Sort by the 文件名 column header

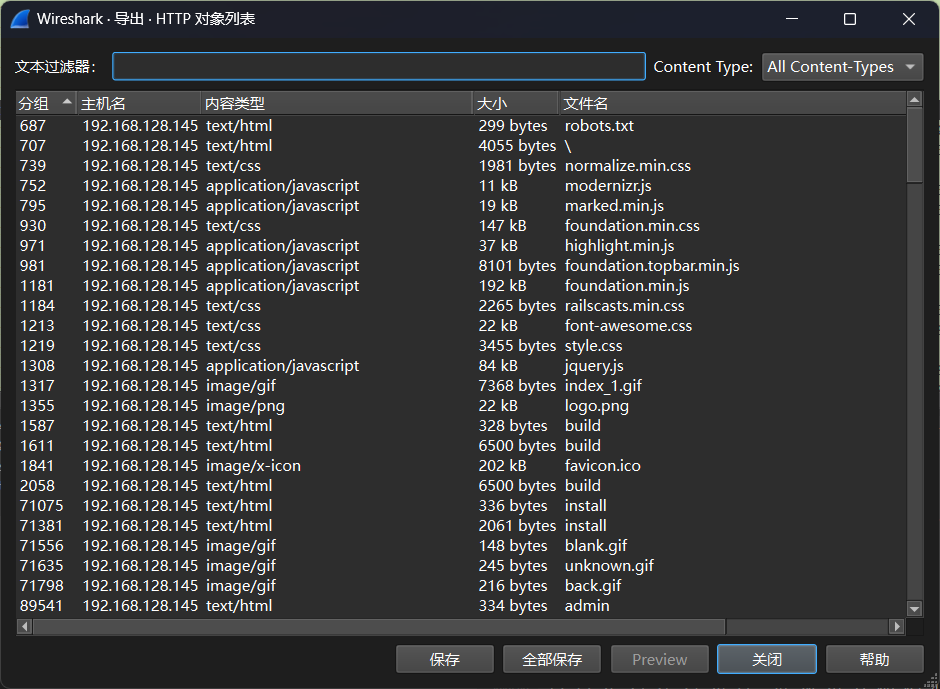732,103
